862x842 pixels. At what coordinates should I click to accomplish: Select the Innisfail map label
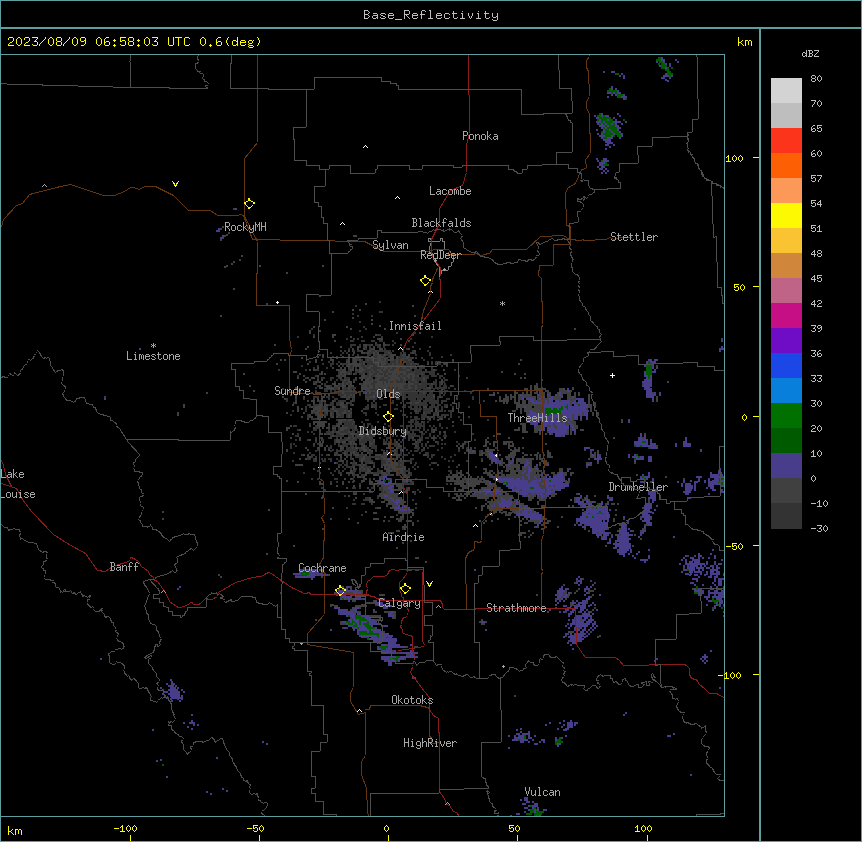point(415,326)
